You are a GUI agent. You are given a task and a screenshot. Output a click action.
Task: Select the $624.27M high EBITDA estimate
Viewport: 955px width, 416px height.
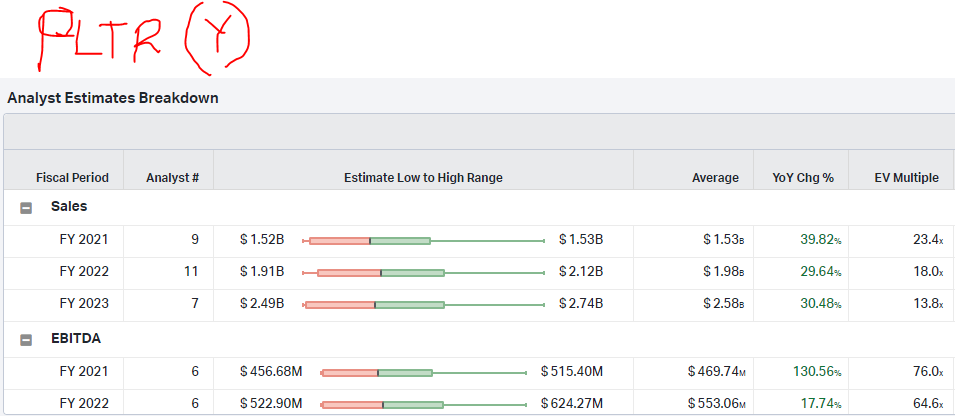(x=571, y=403)
